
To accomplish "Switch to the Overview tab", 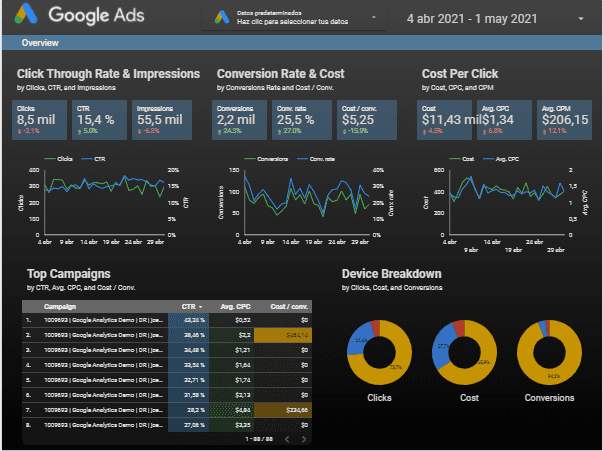I will [40, 43].
